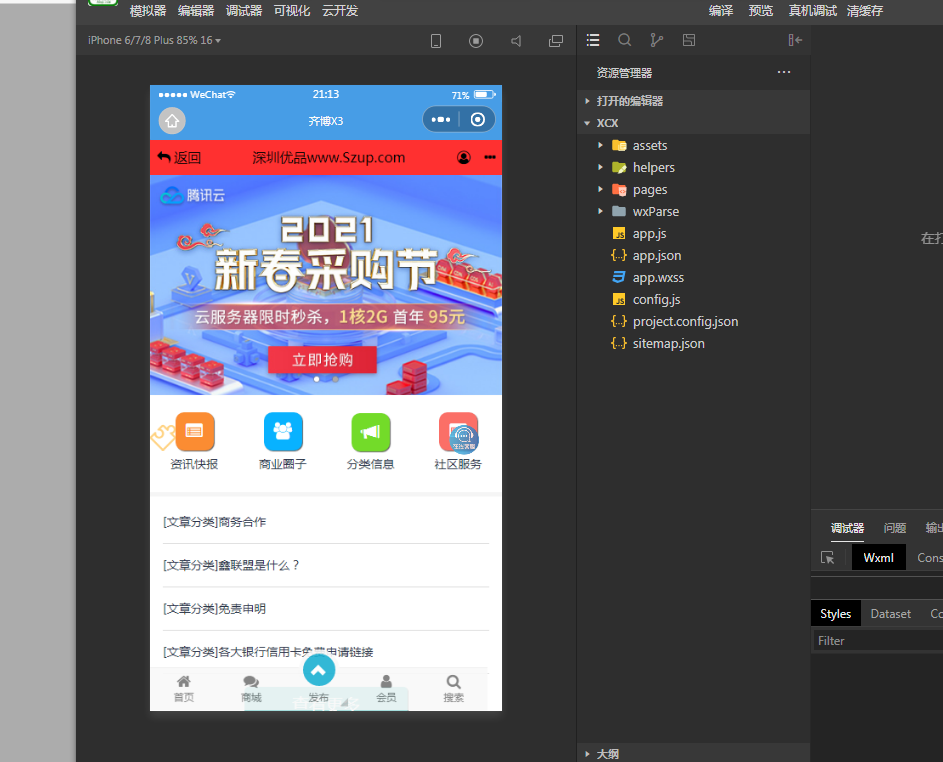Open the source control branch icon
Image resolution: width=943 pixels, height=762 pixels.
[657, 40]
